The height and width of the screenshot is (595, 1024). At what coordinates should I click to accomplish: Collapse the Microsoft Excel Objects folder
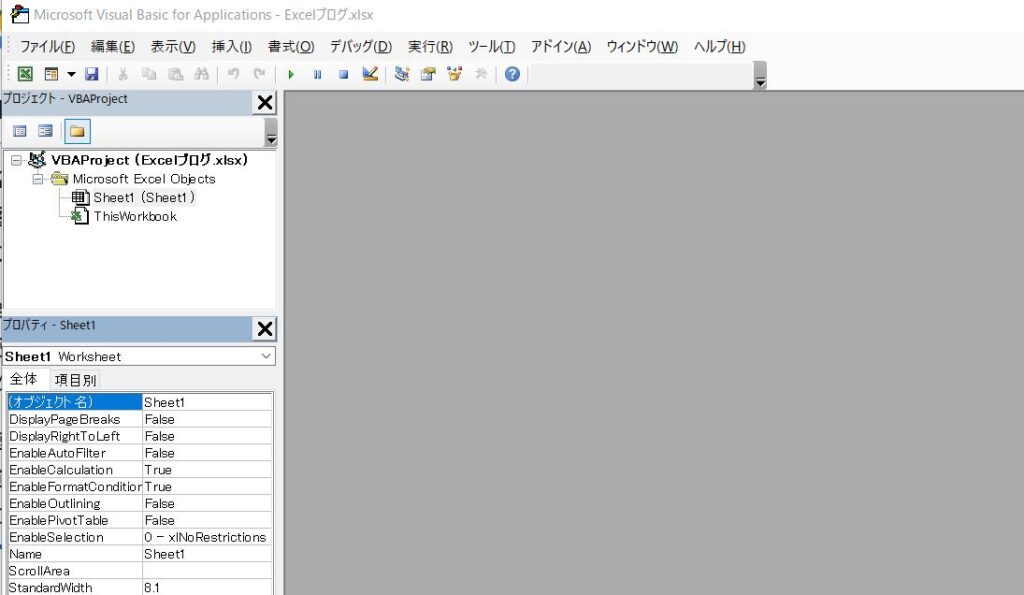[x=37, y=179]
